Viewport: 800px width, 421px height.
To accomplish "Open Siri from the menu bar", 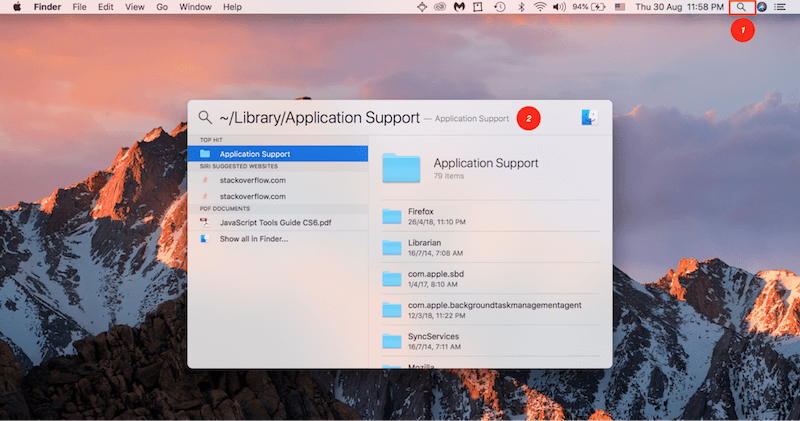I will (x=762, y=7).
